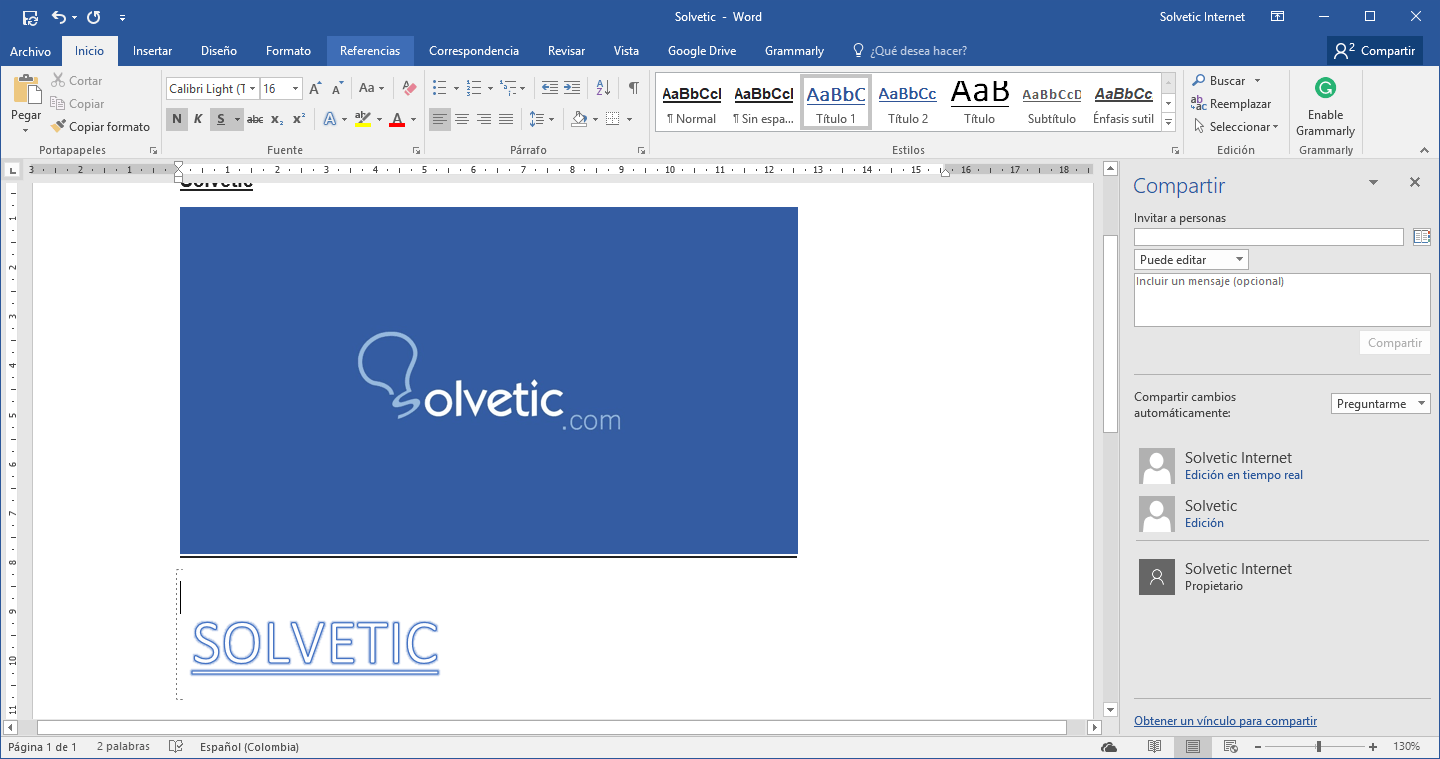Click the Redo/Repeat icon in the title bar
Image resolution: width=1440 pixels, height=759 pixels.
coord(94,17)
